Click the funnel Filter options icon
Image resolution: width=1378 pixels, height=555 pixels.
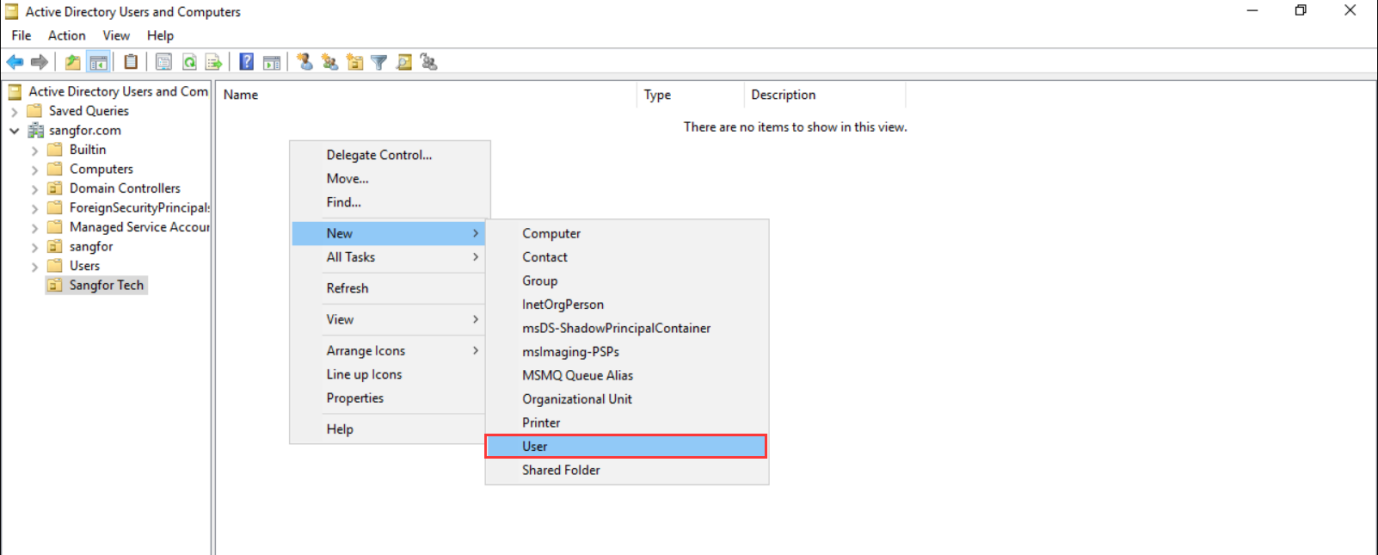[379, 62]
